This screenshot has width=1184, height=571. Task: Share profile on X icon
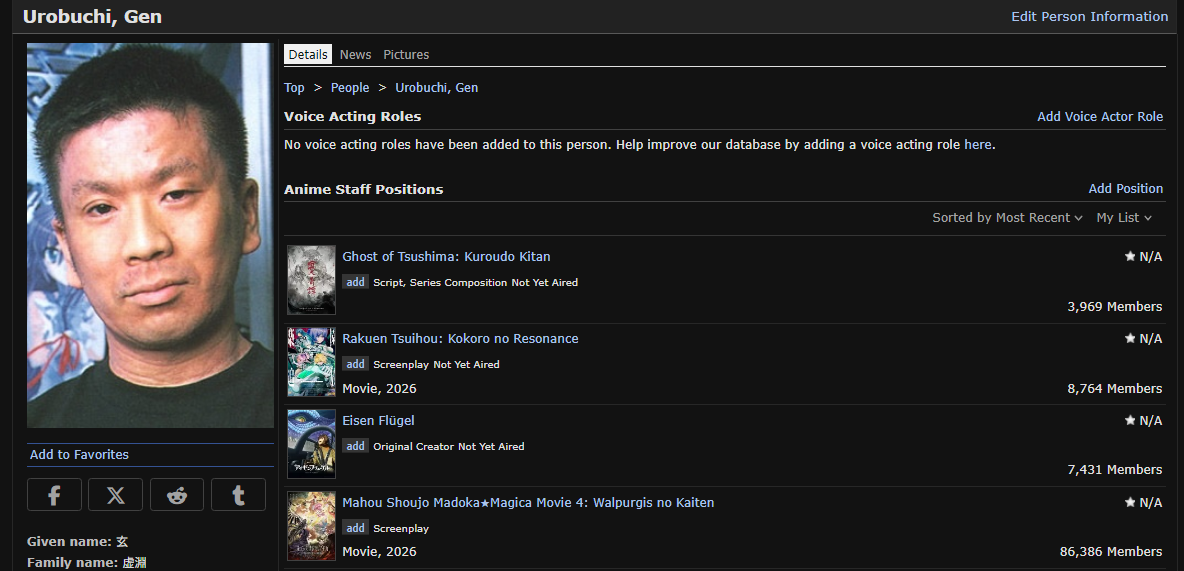click(116, 495)
